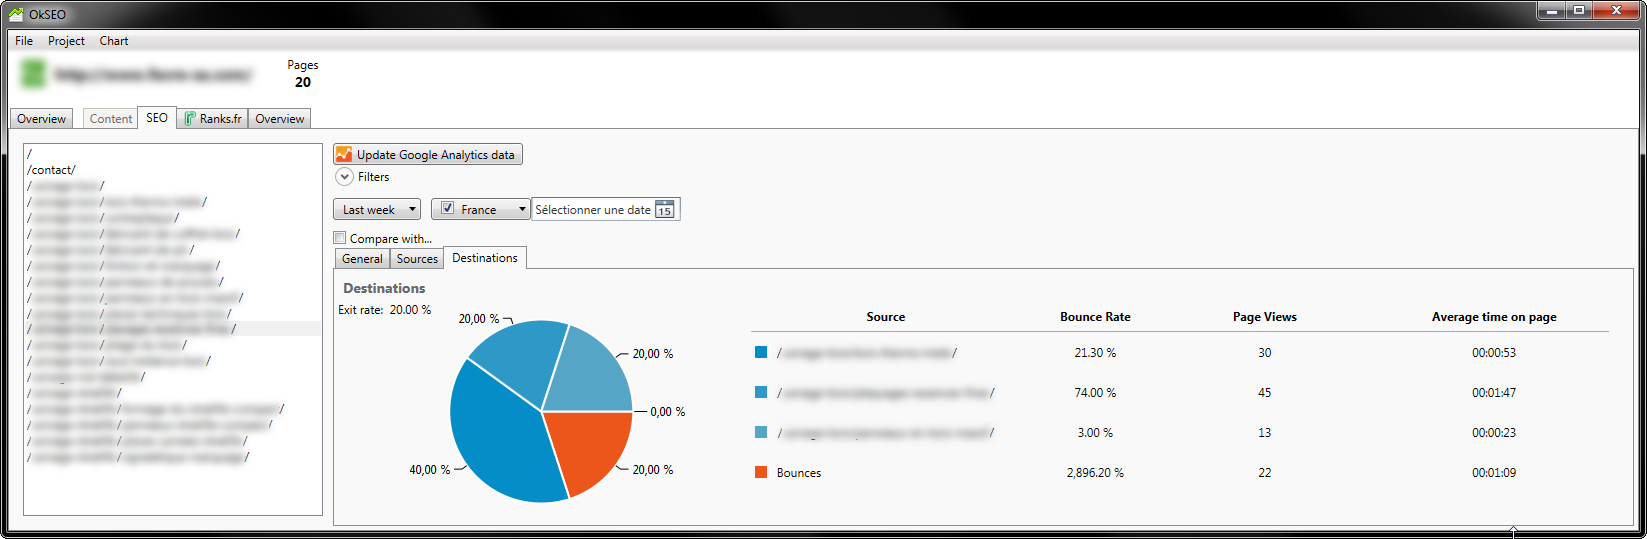The image size is (1647, 539).
Task: Click the green Ranks.fr tab icon
Action: pos(189,118)
